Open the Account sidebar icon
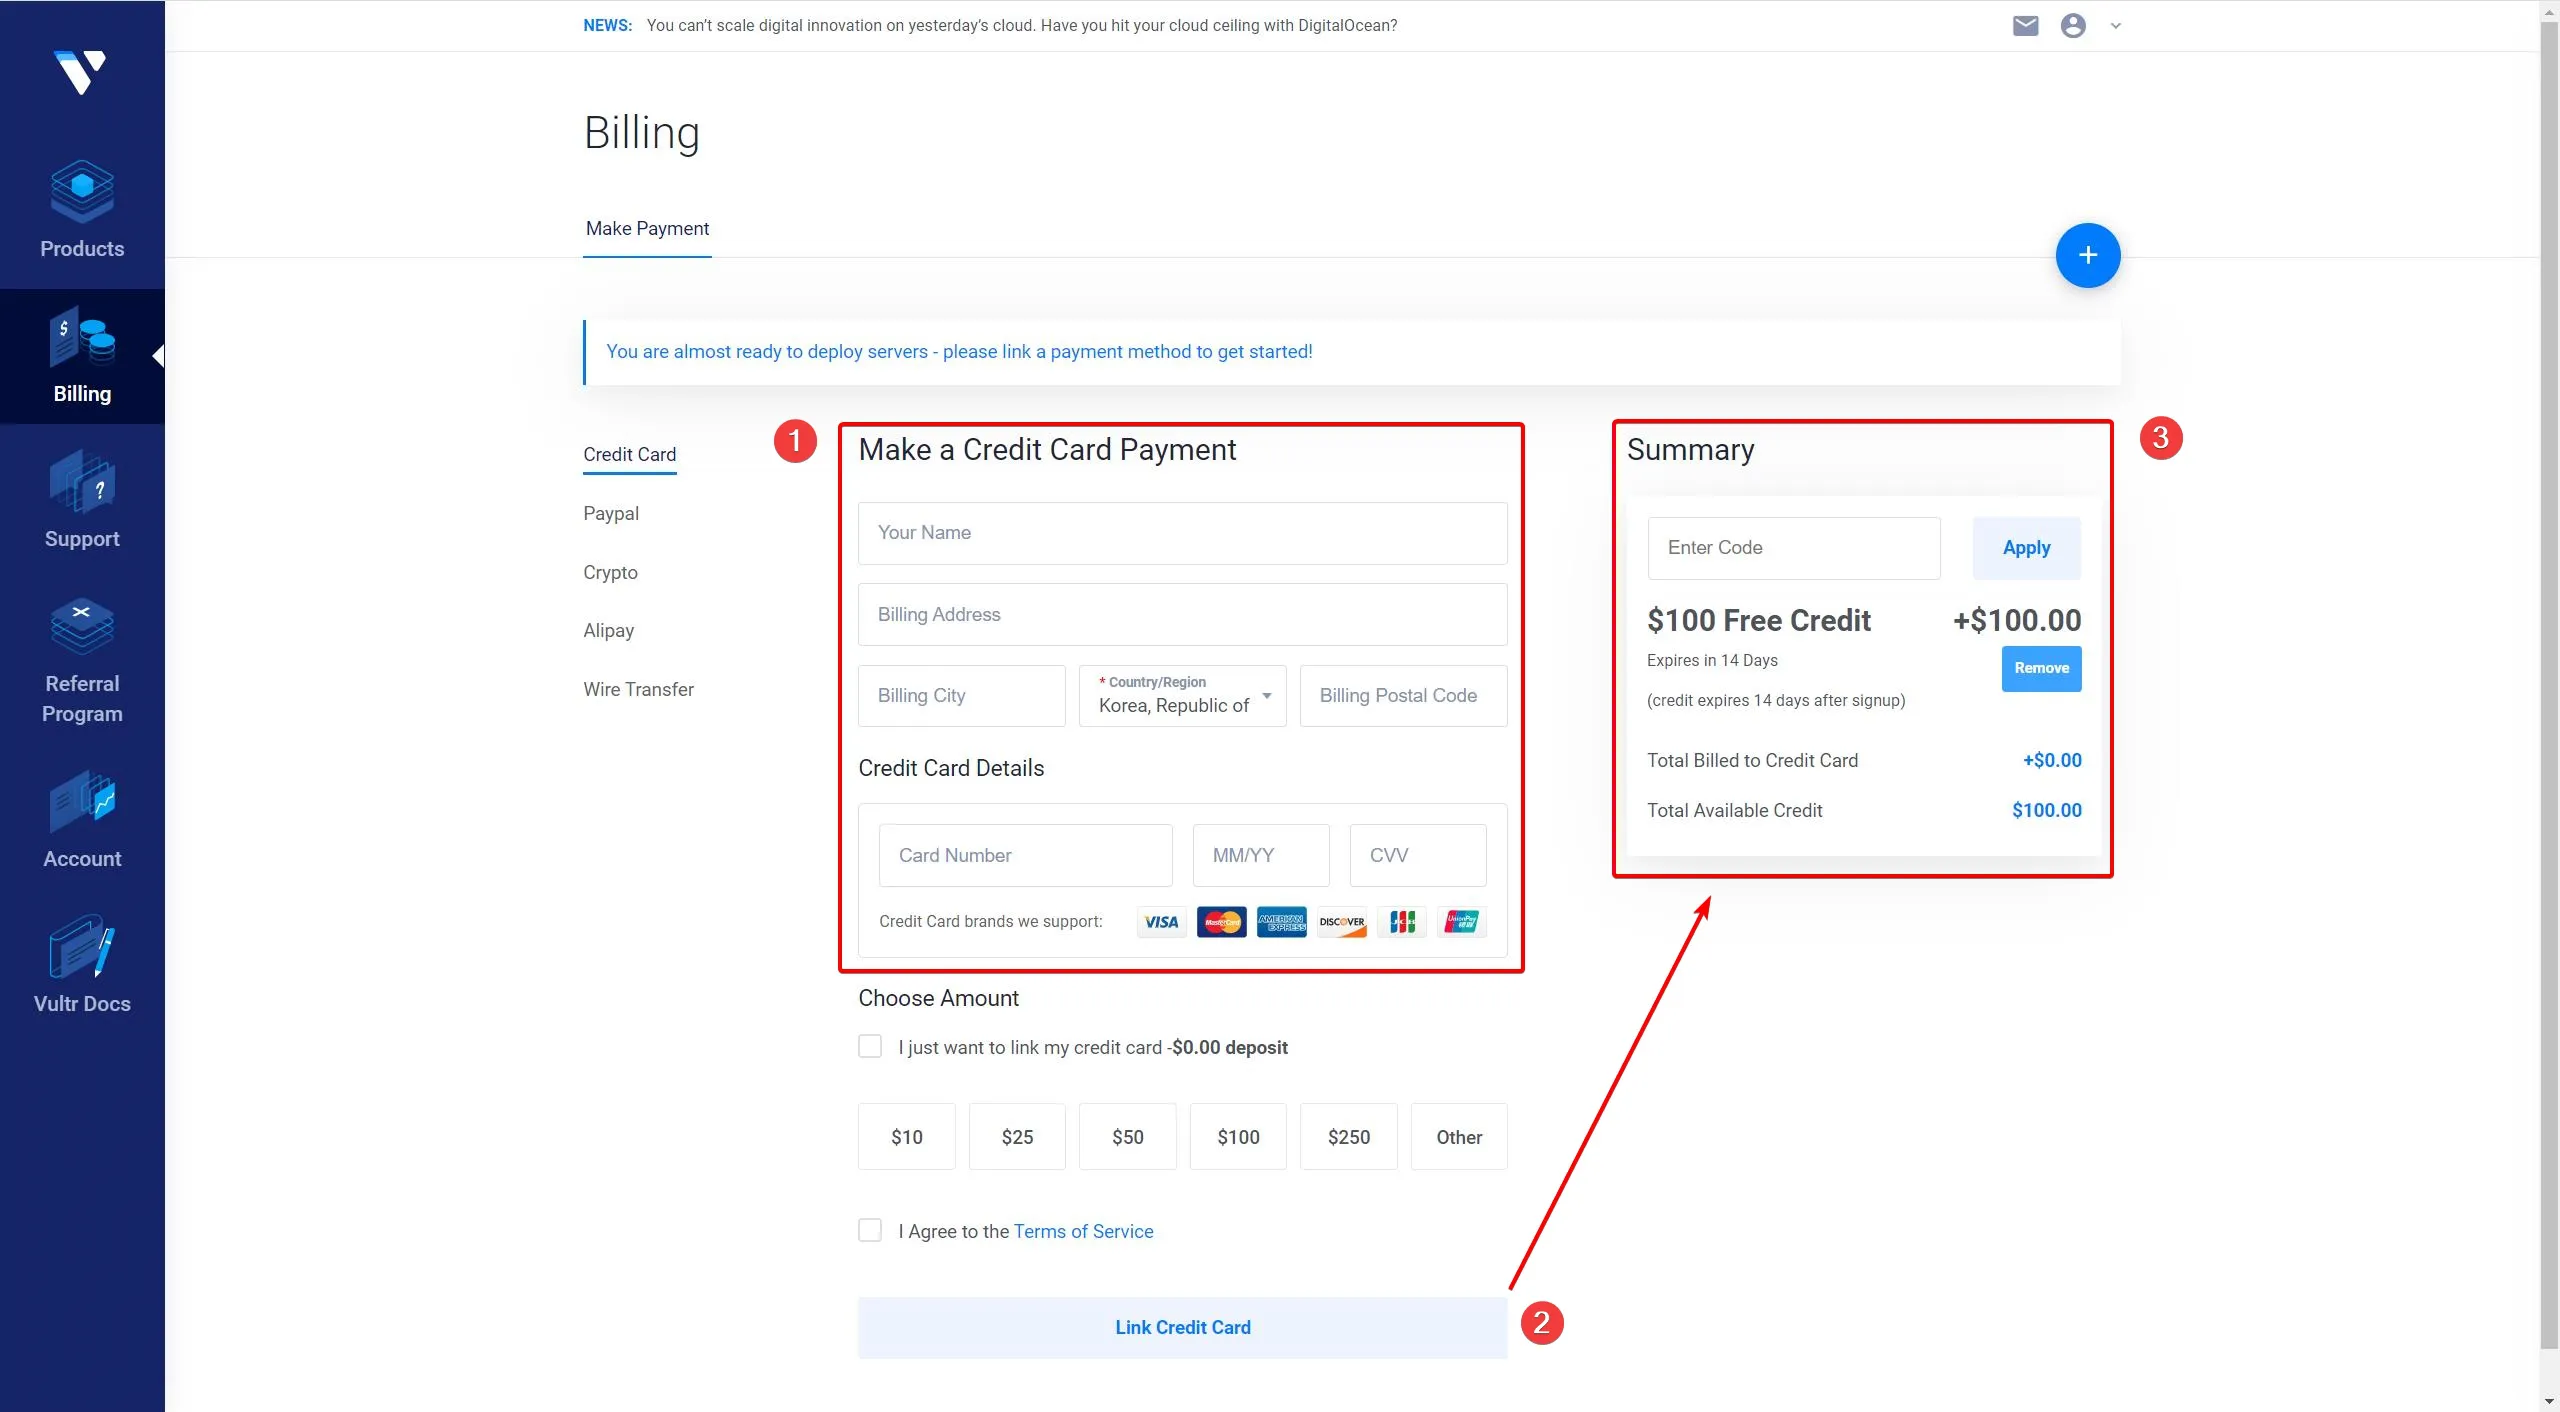This screenshot has height=1412, width=2560. [82, 802]
